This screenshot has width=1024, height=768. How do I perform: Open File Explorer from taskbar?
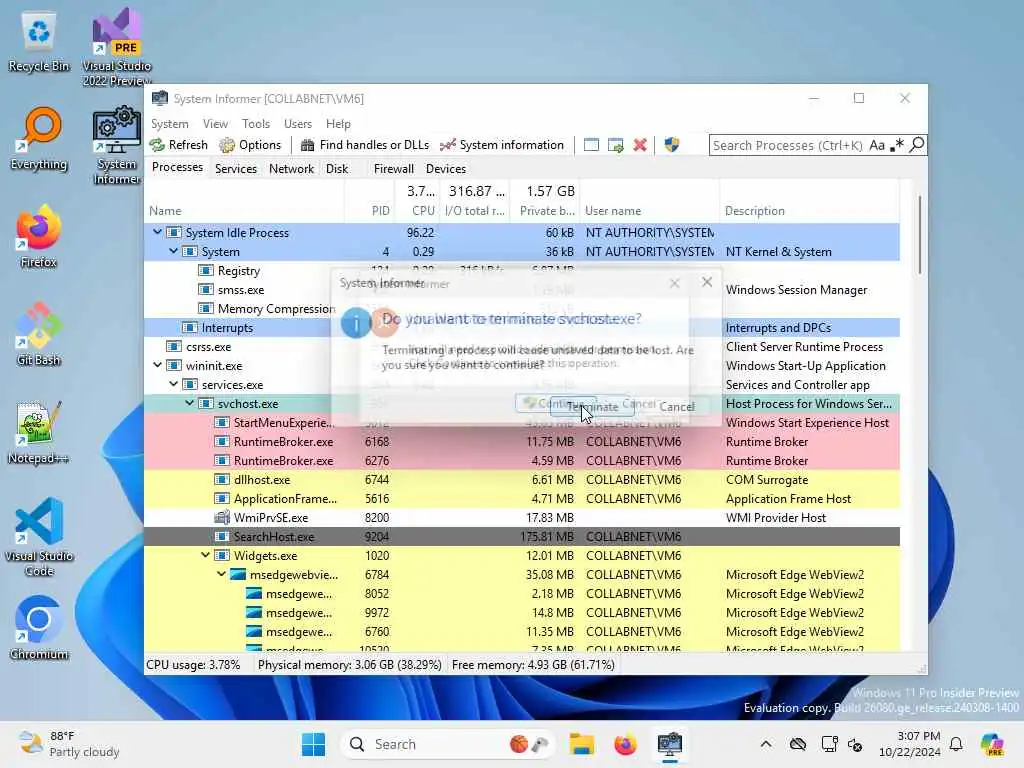pos(581,744)
